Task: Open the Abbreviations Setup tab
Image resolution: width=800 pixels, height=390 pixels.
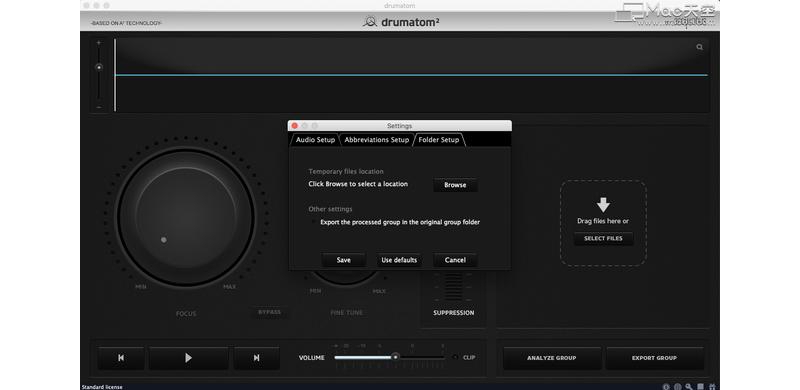Action: coord(377,140)
